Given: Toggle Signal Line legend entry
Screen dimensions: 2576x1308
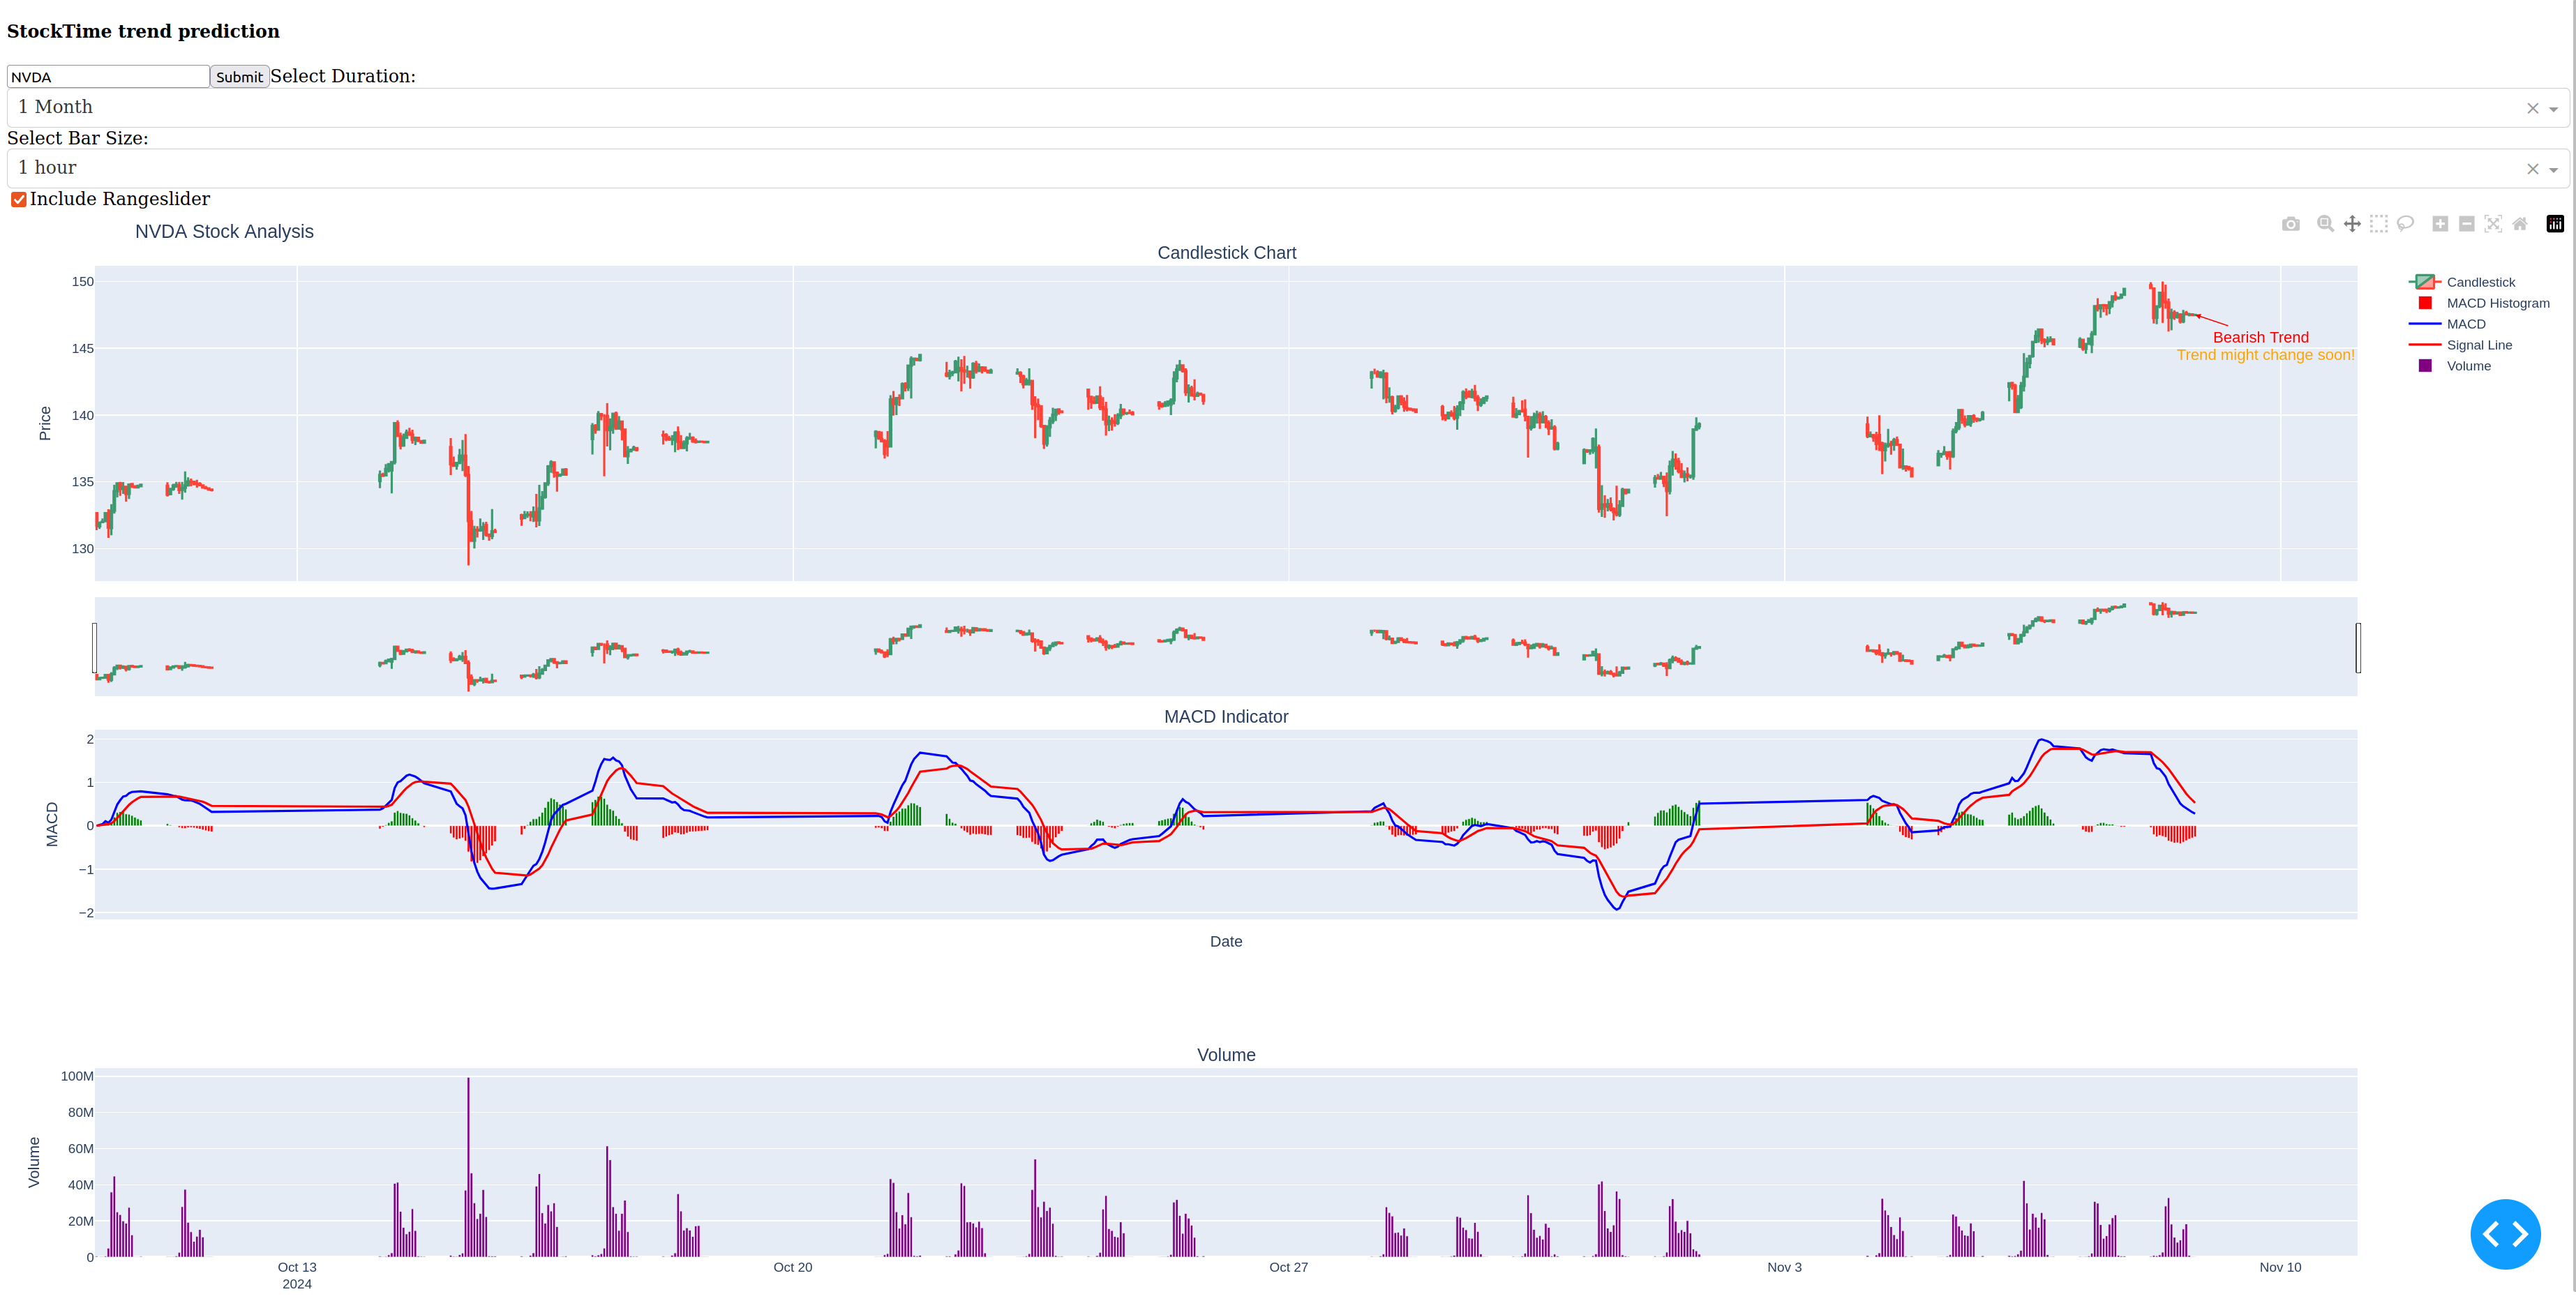Looking at the screenshot, I should (2478, 345).
